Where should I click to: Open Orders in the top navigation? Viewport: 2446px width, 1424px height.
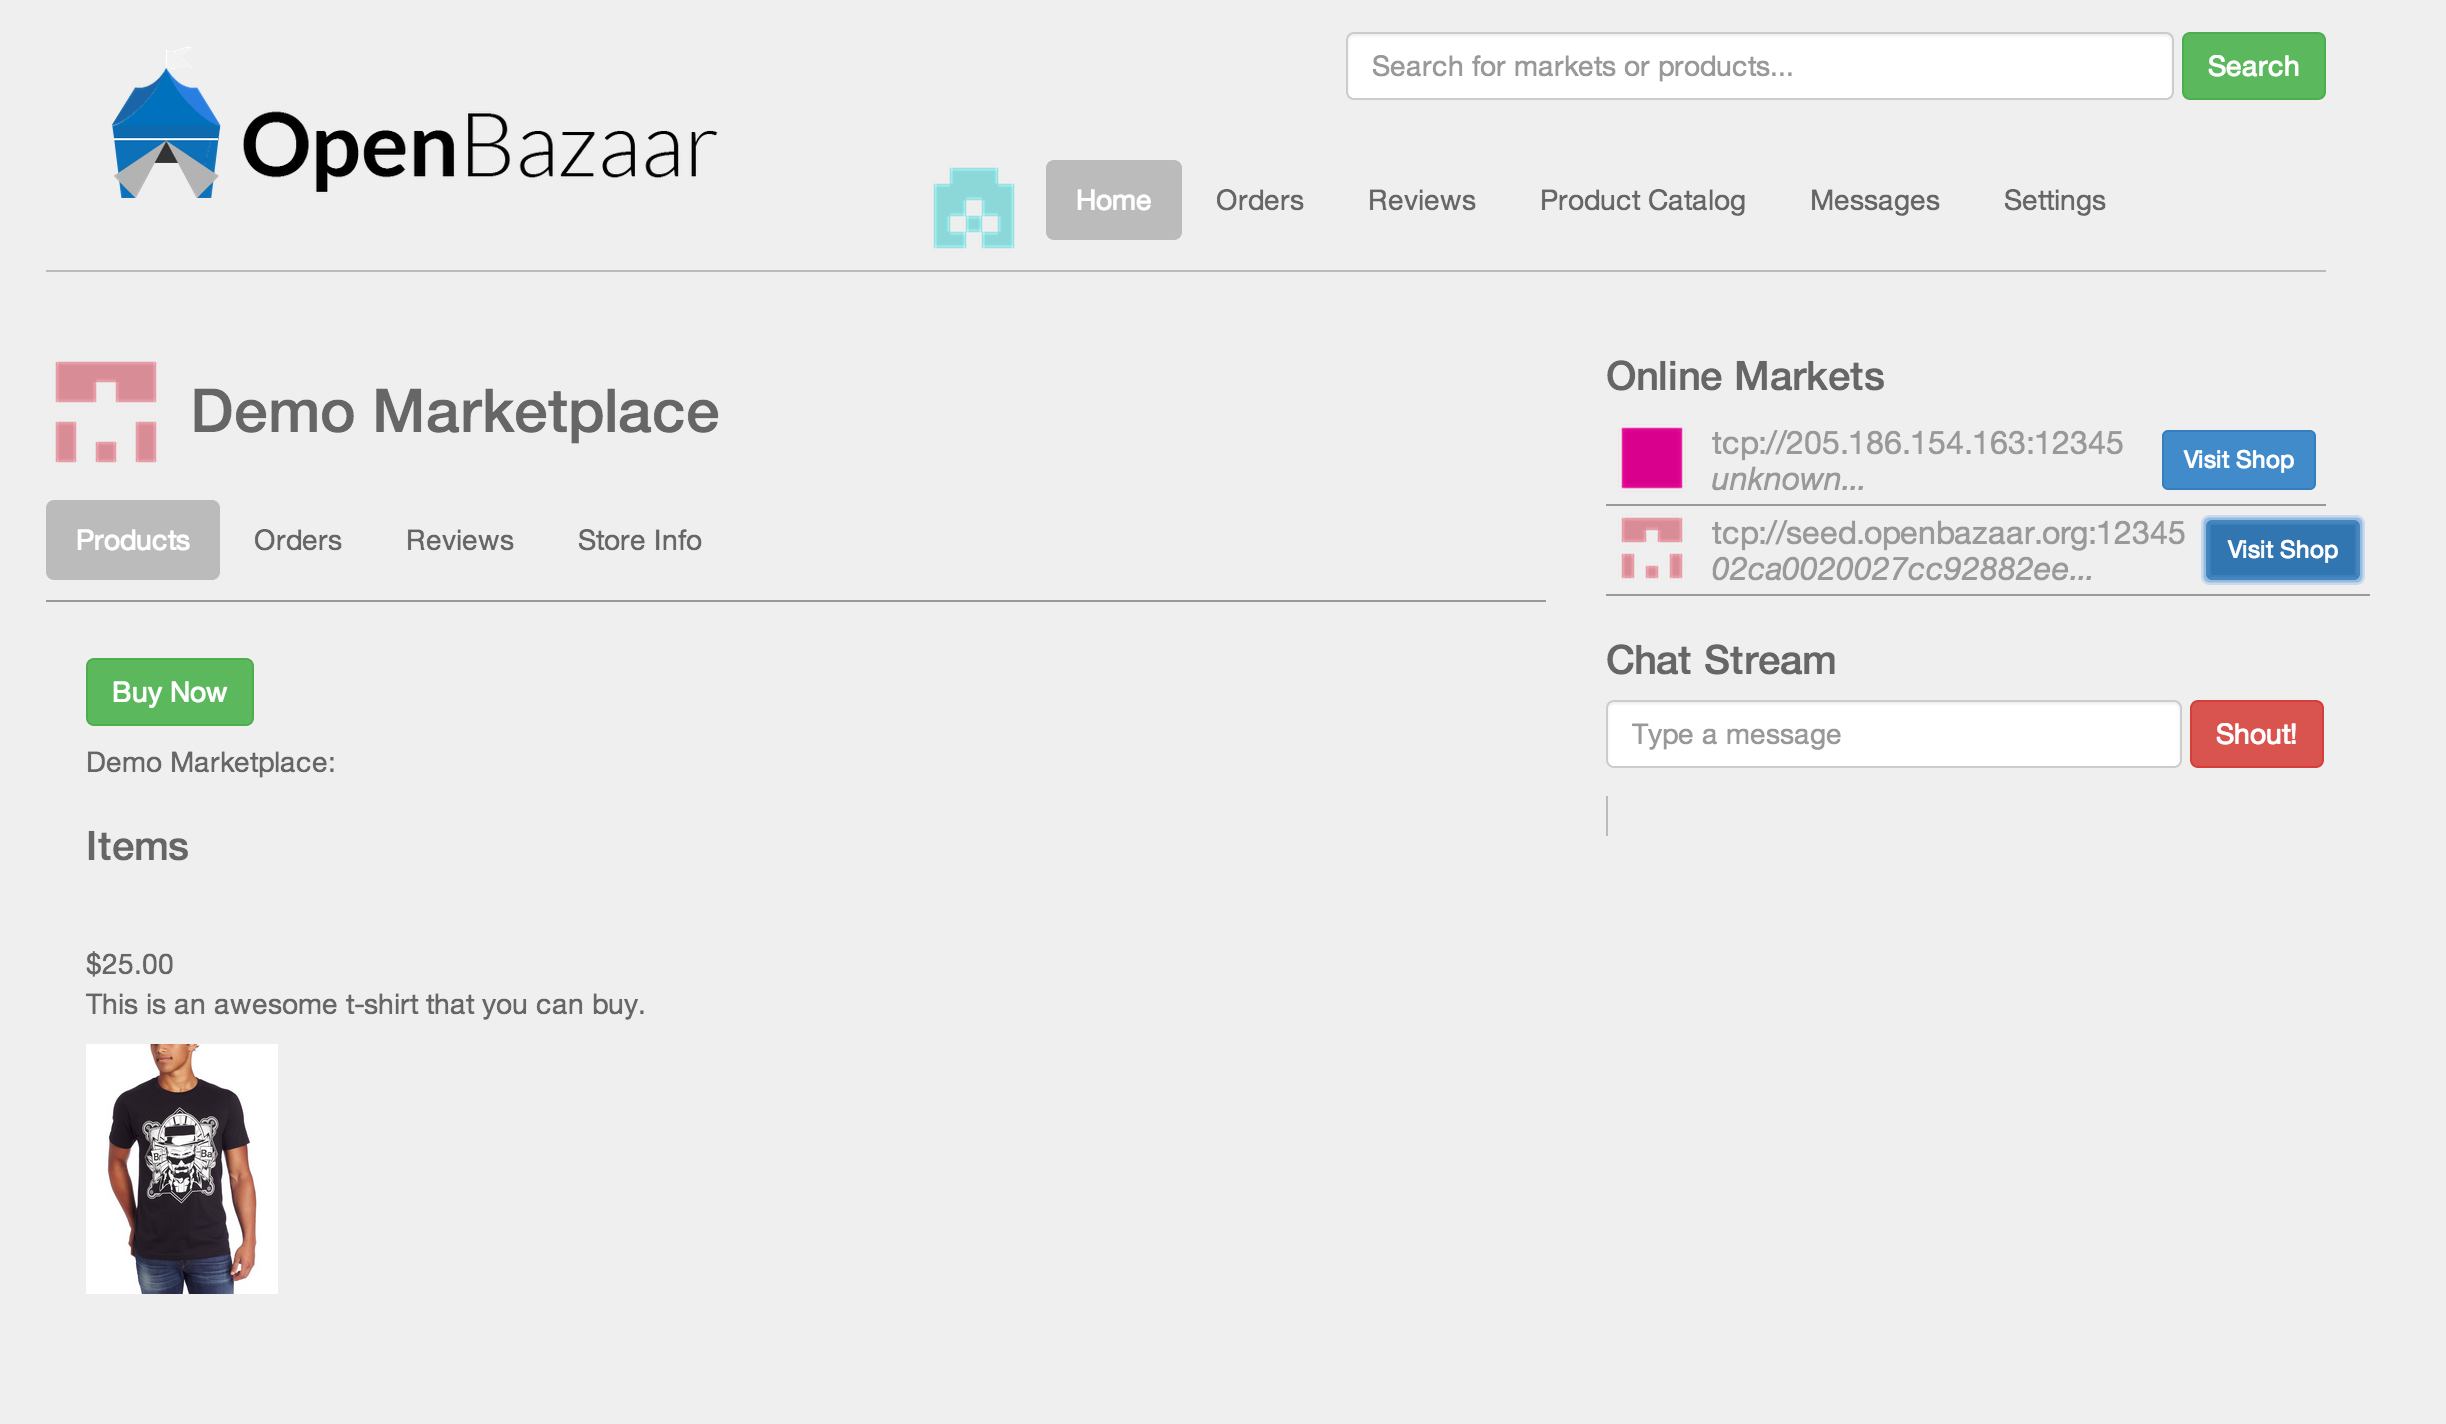(x=1259, y=200)
